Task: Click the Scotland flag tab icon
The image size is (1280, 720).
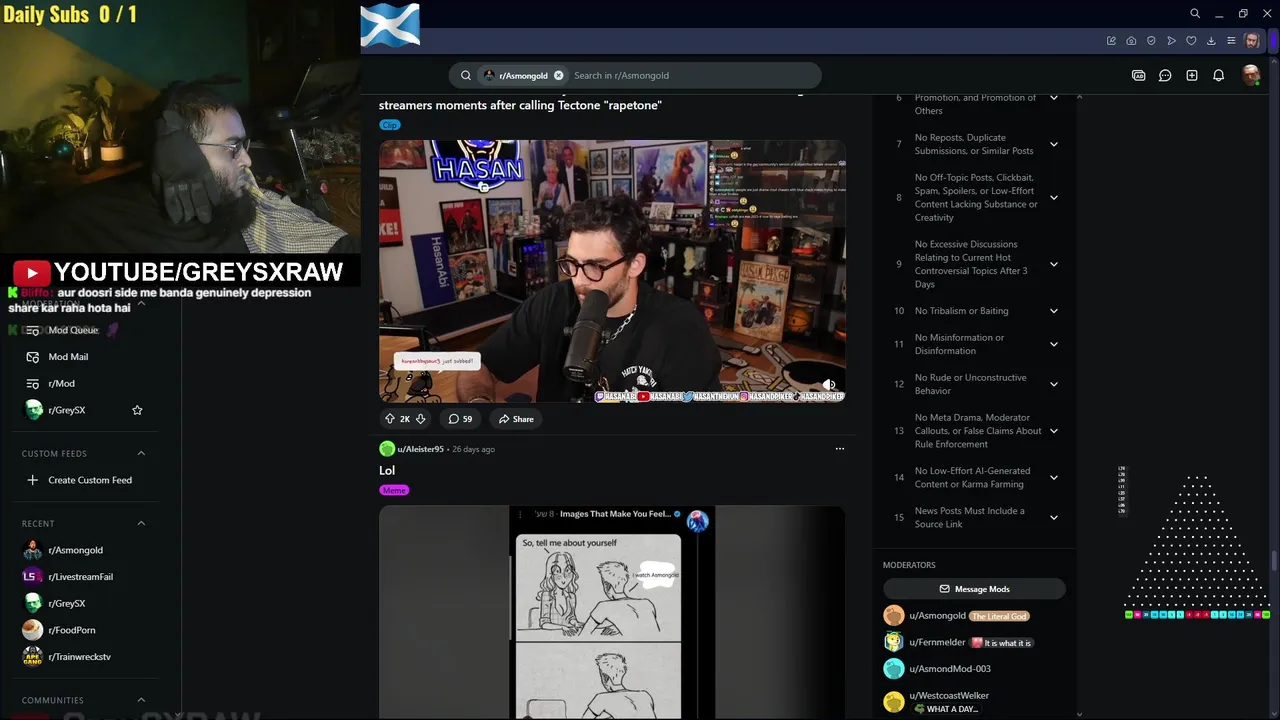Action: [390, 25]
